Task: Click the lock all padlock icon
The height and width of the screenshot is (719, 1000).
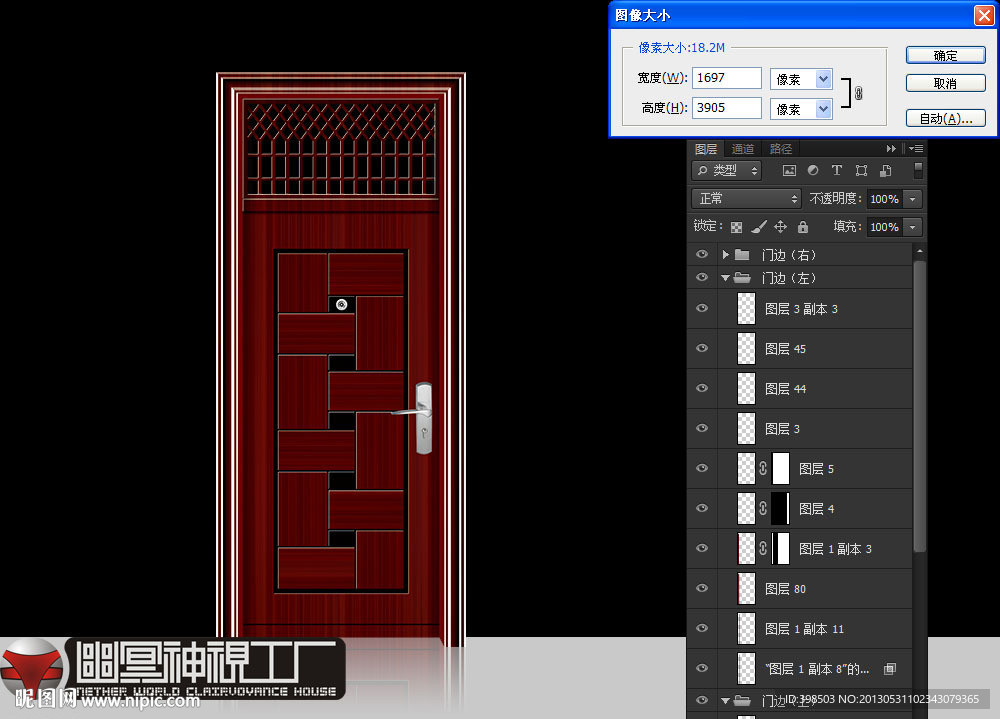Action: tap(803, 226)
